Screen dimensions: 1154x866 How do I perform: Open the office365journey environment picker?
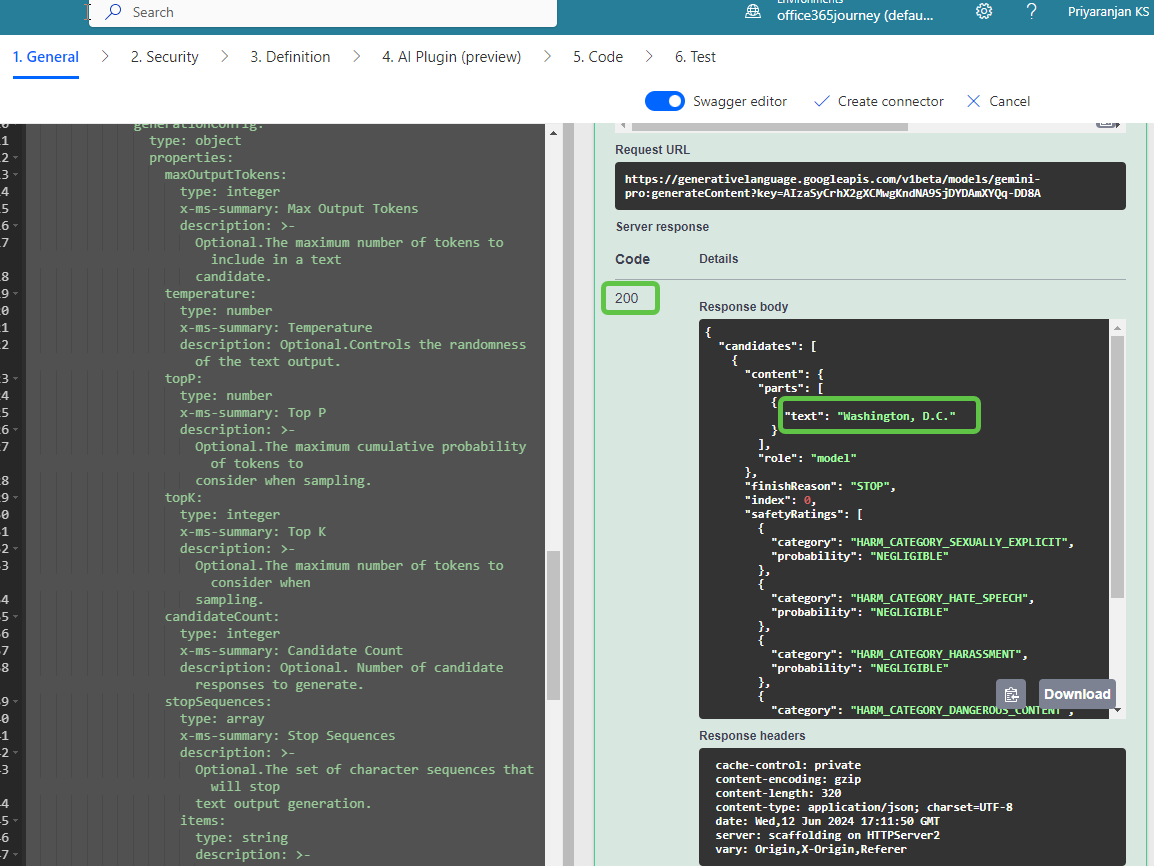pyautogui.click(x=854, y=14)
